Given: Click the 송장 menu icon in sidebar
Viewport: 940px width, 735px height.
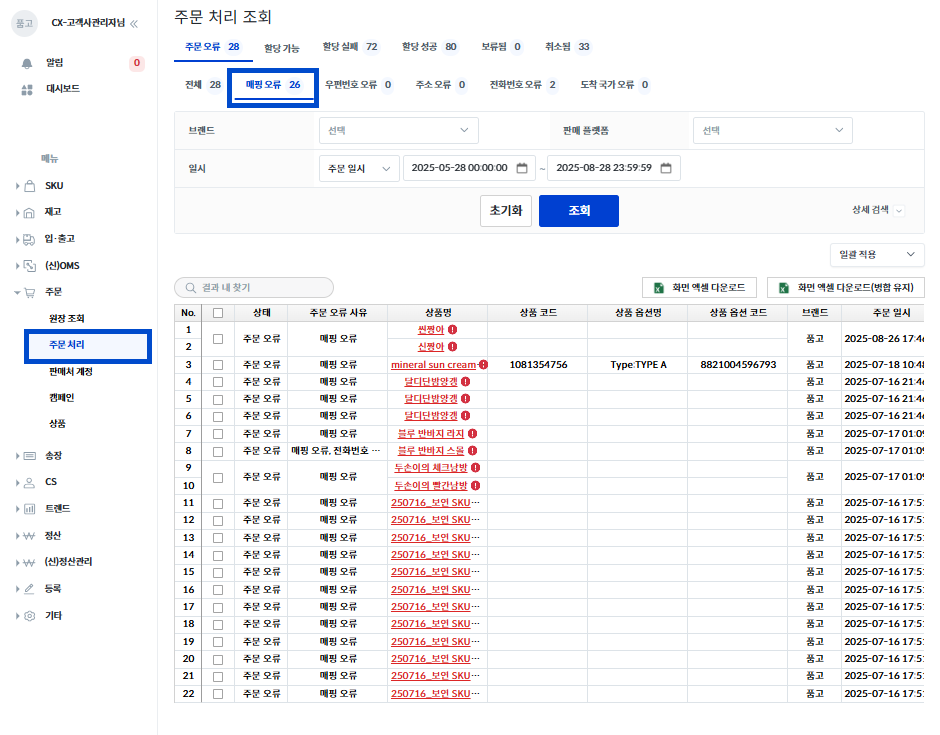Looking at the screenshot, I should click(x=30, y=456).
